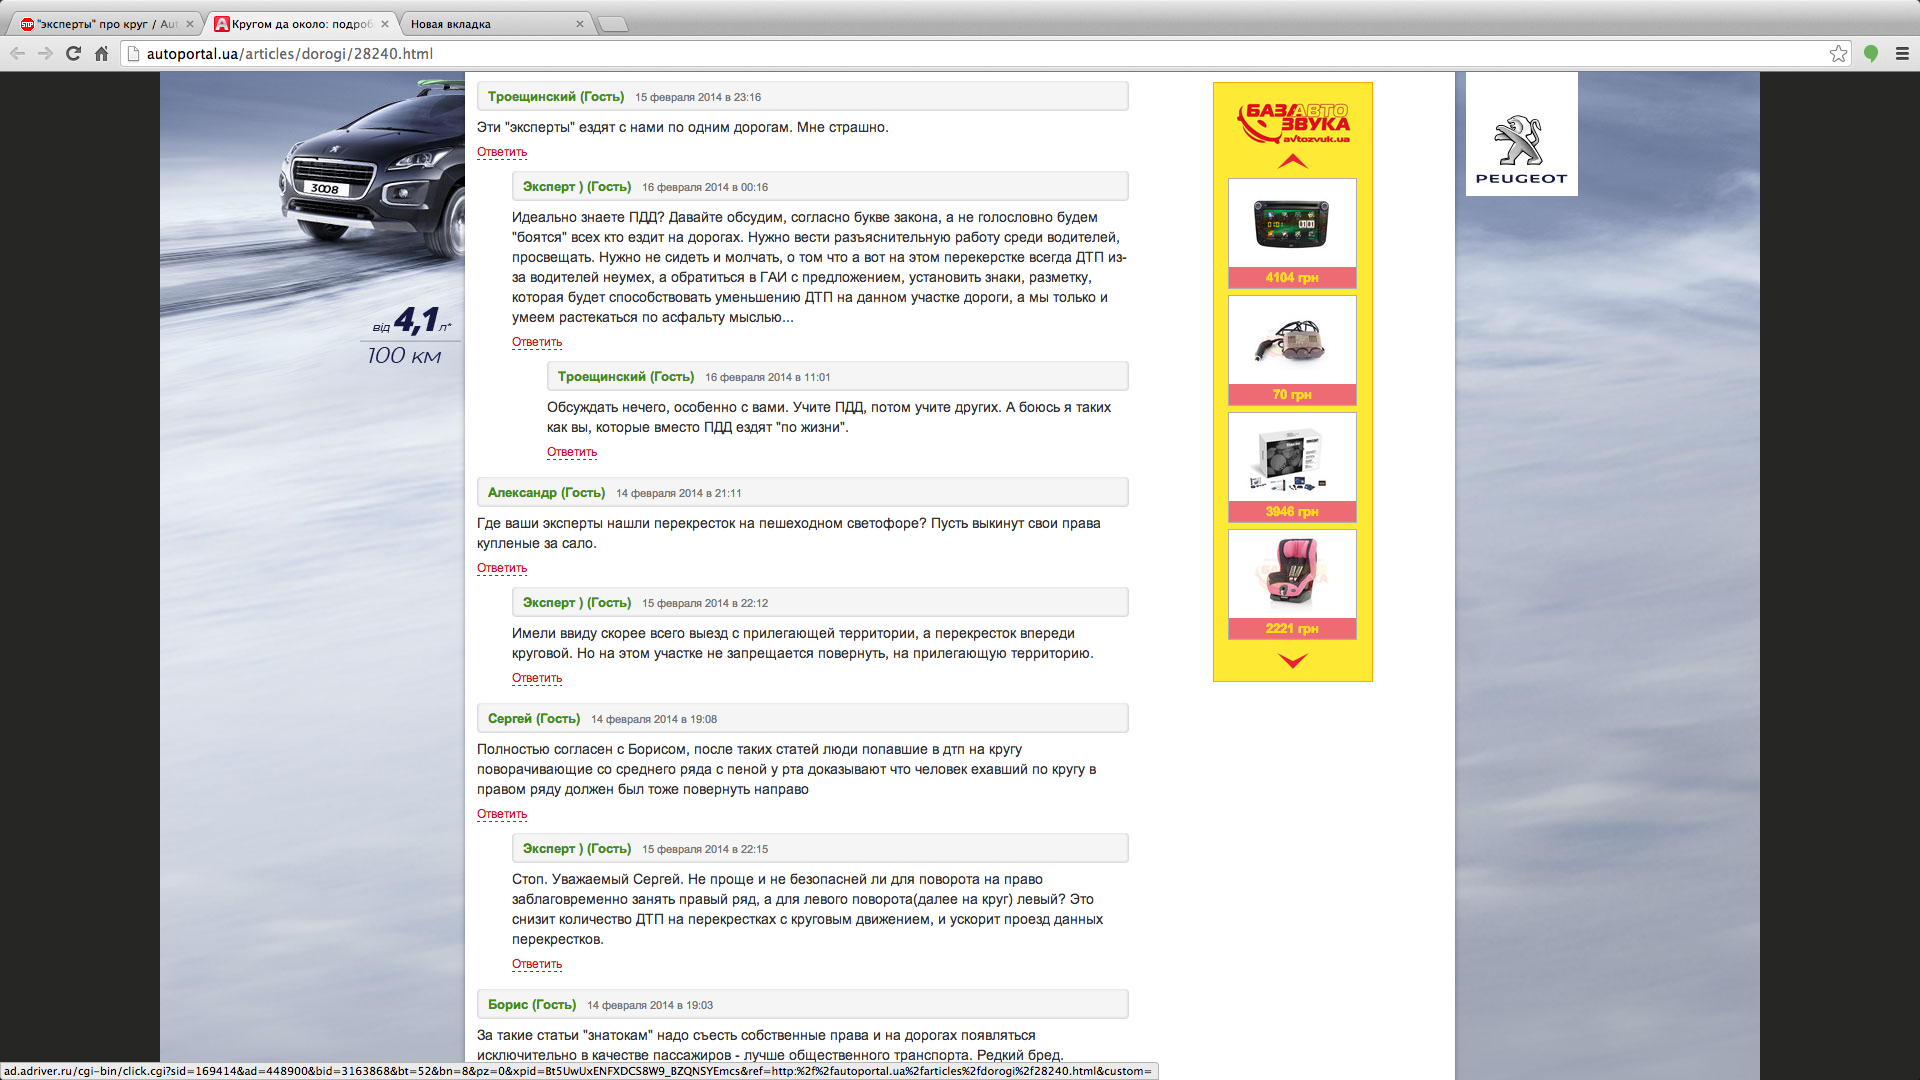Switch to the "эксперты" про круг tab
1920x1080 pixels.
(x=100, y=24)
